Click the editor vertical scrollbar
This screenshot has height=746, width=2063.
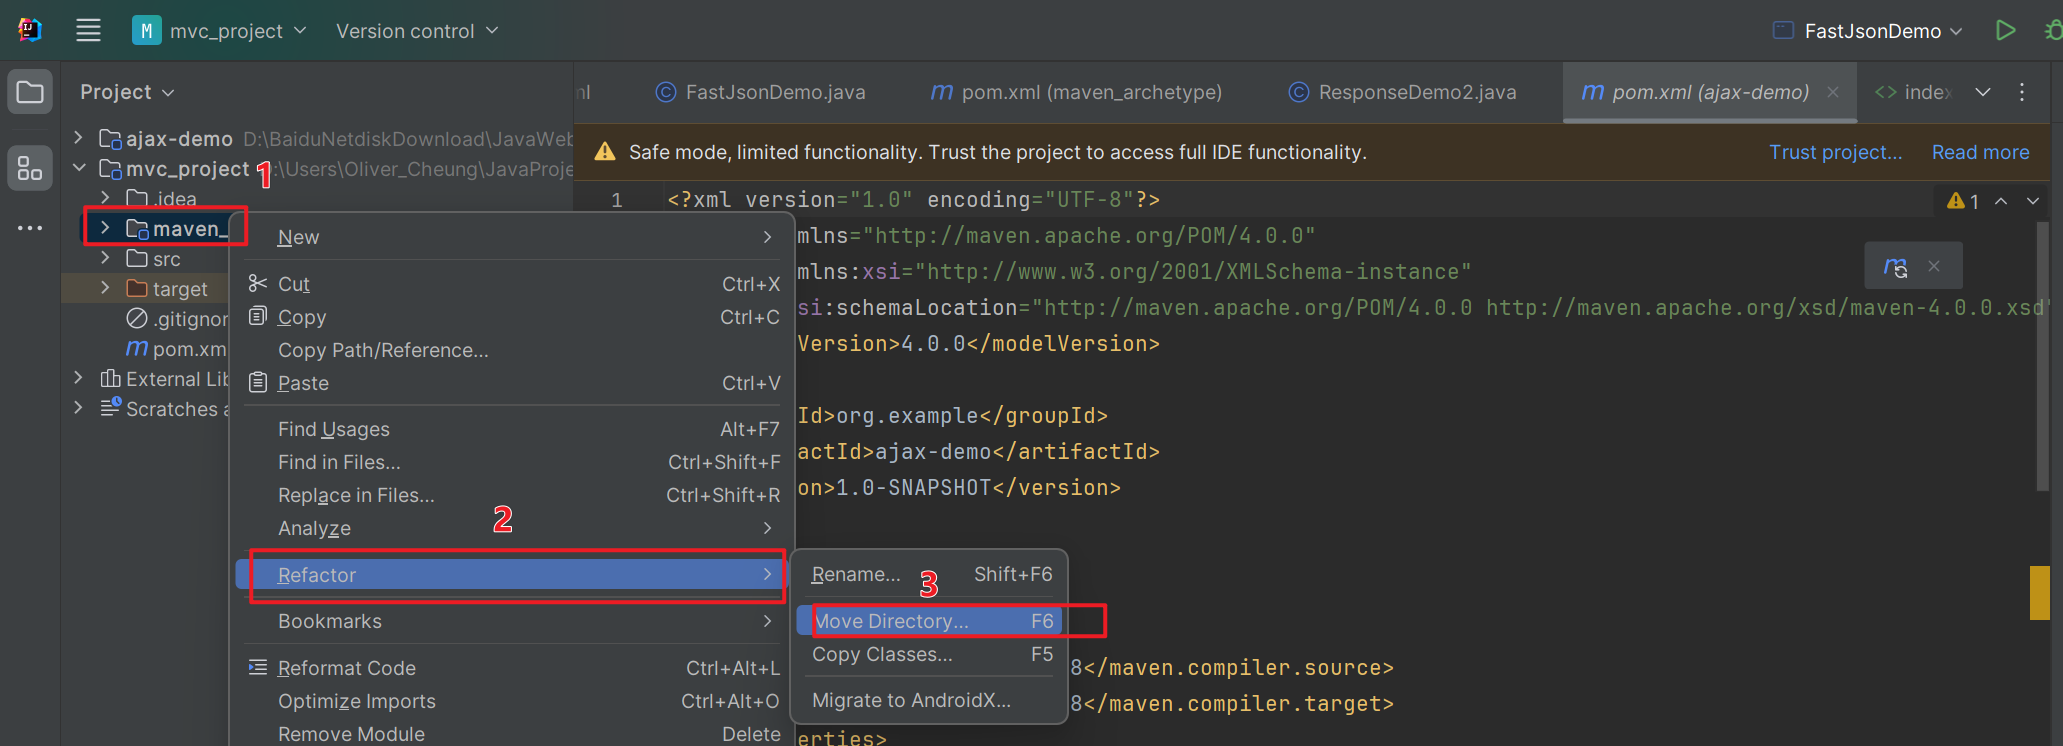coord(2042,357)
